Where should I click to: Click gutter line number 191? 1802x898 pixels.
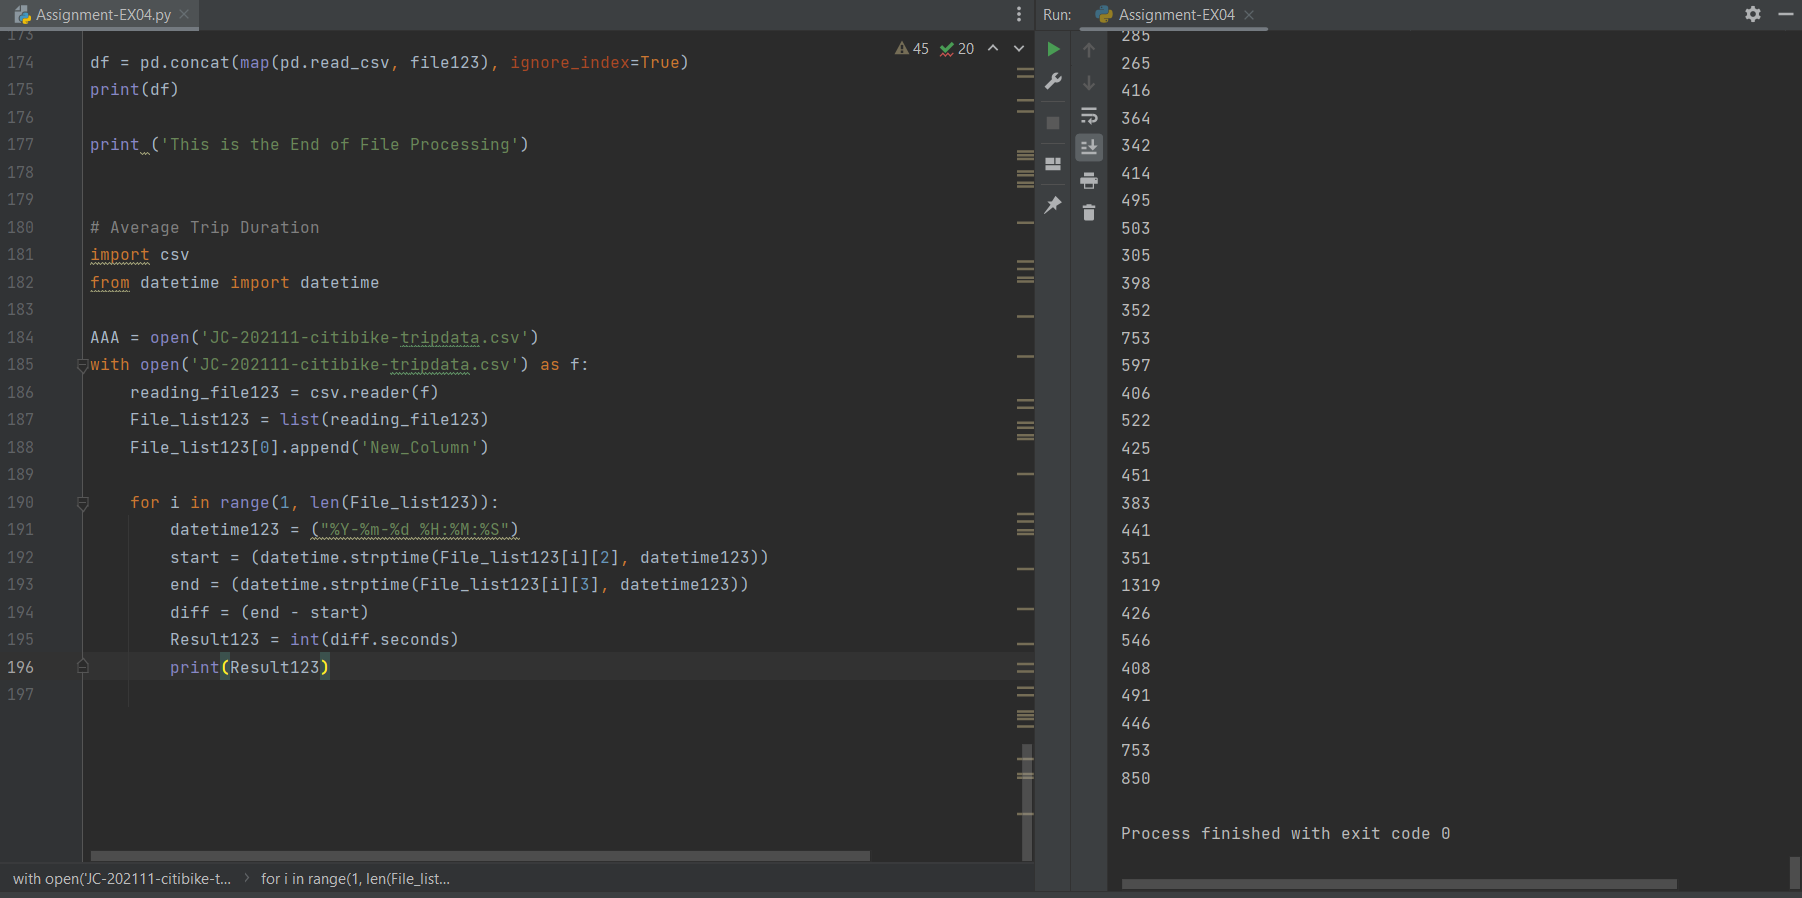(20, 530)
